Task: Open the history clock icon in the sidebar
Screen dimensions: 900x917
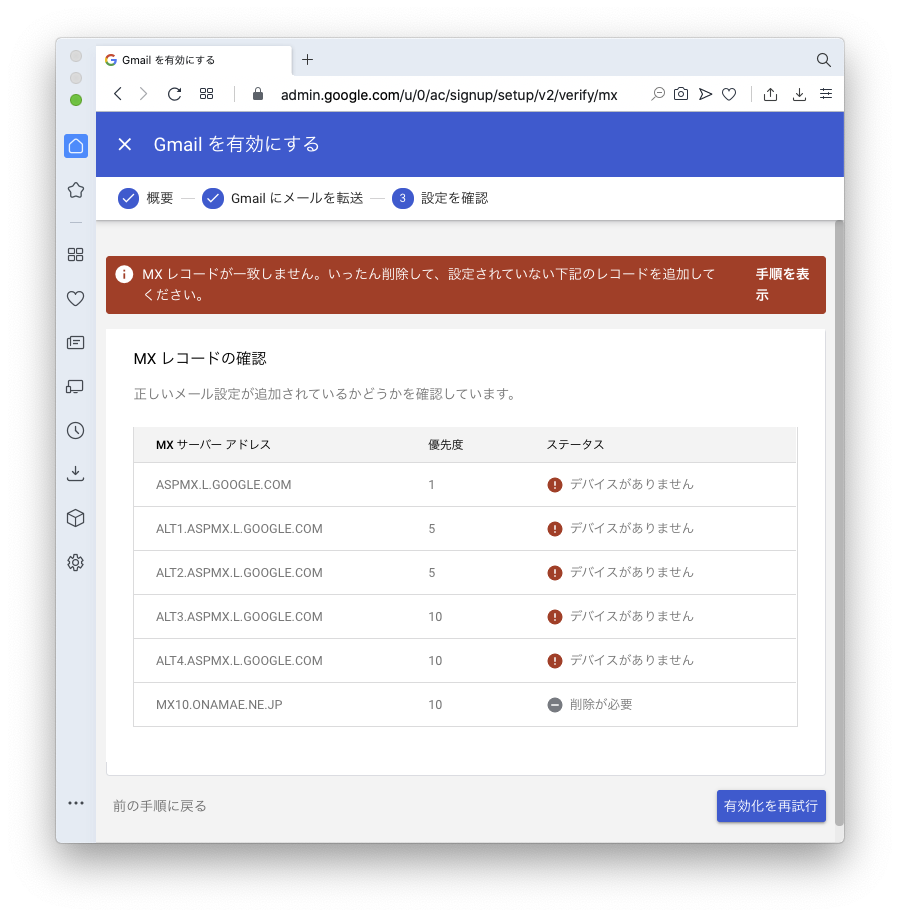Action: coord(76,431)
